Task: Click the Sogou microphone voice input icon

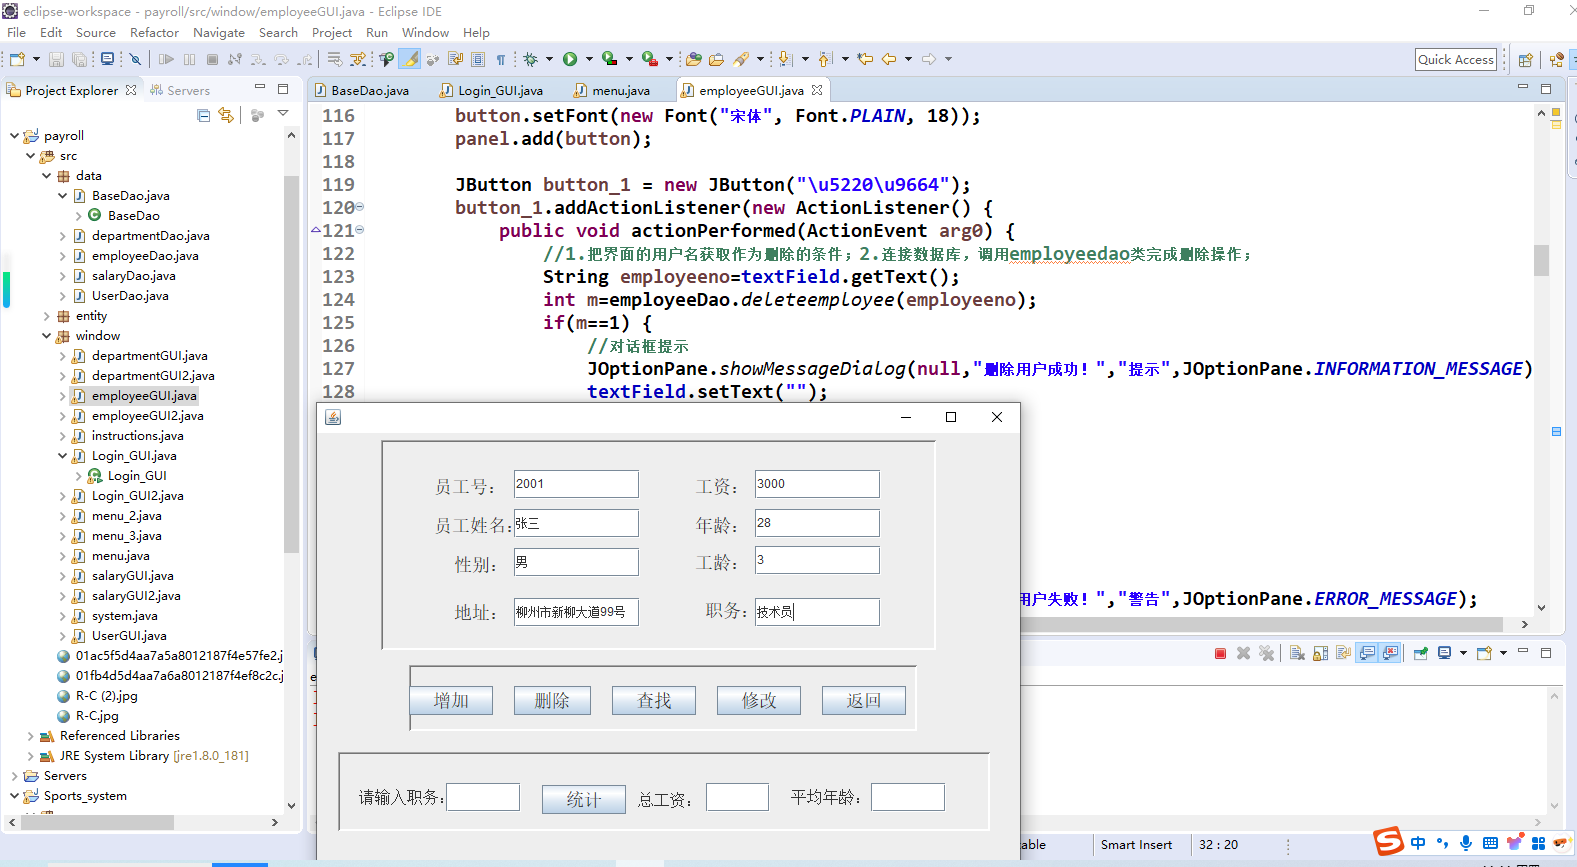Action: [1465, 843]
